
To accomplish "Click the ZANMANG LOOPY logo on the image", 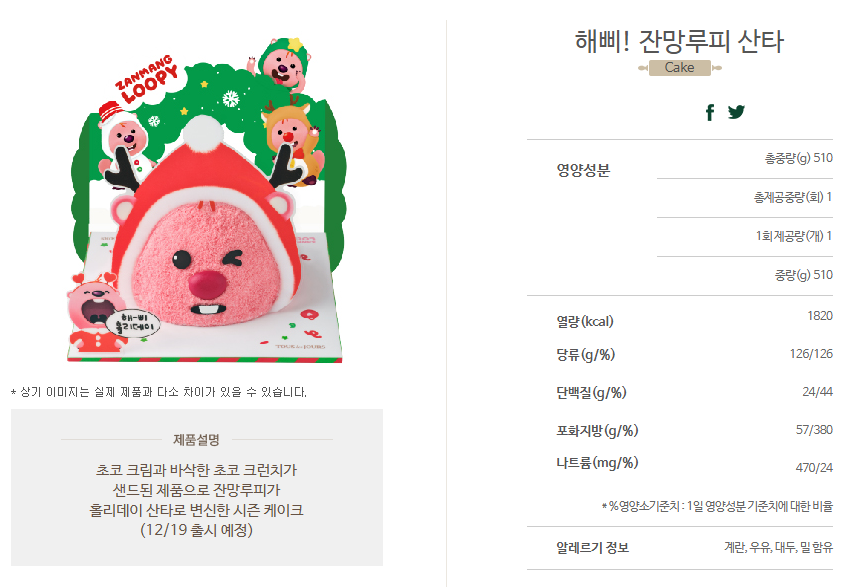I will click(147, 79).
